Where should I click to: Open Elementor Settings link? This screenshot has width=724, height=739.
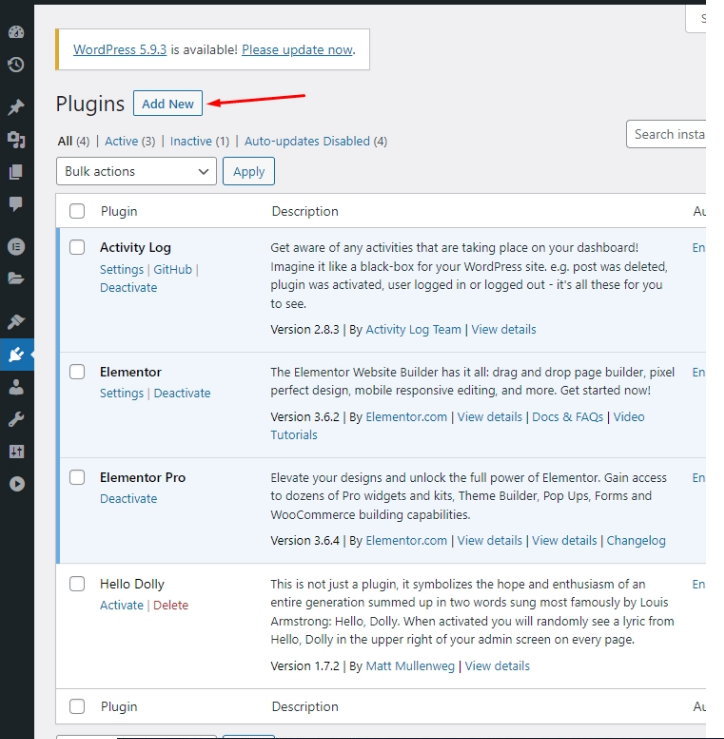122,393
